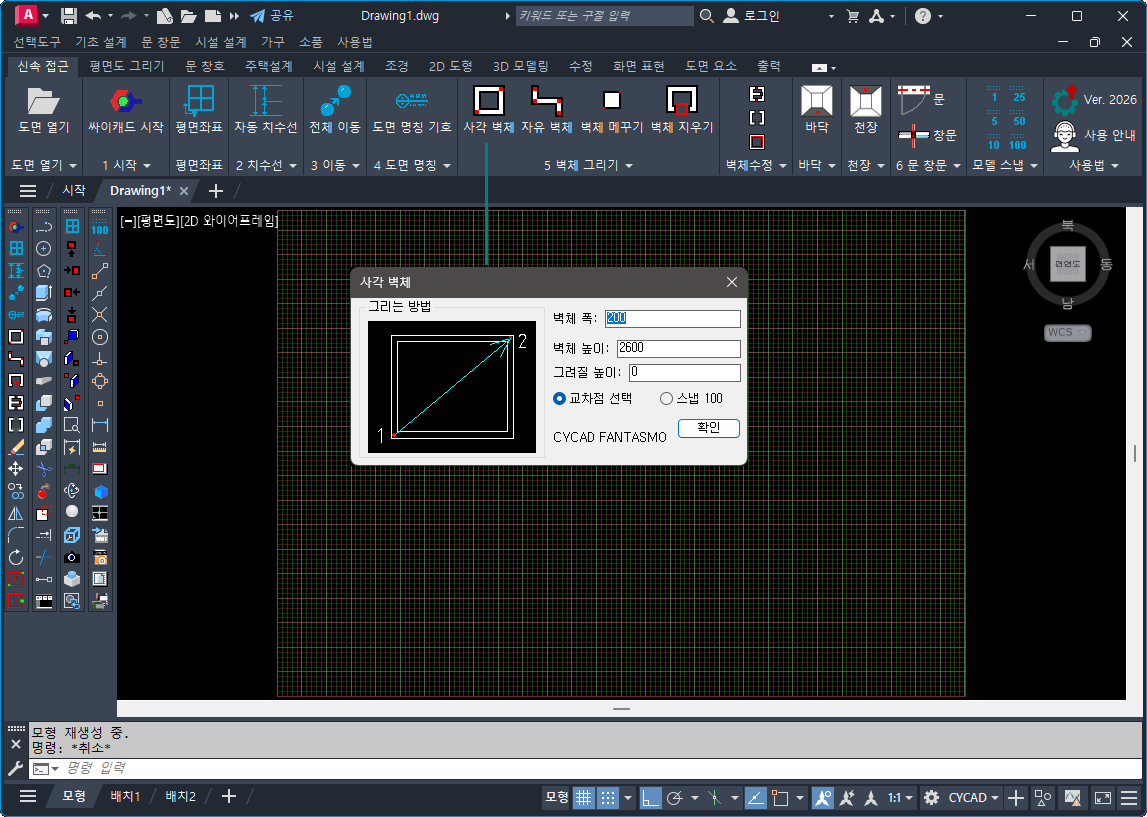Click the 자동 치수선 dimension icon
This screenshot has width=1147, height=817.
click(x=265, y=101)
